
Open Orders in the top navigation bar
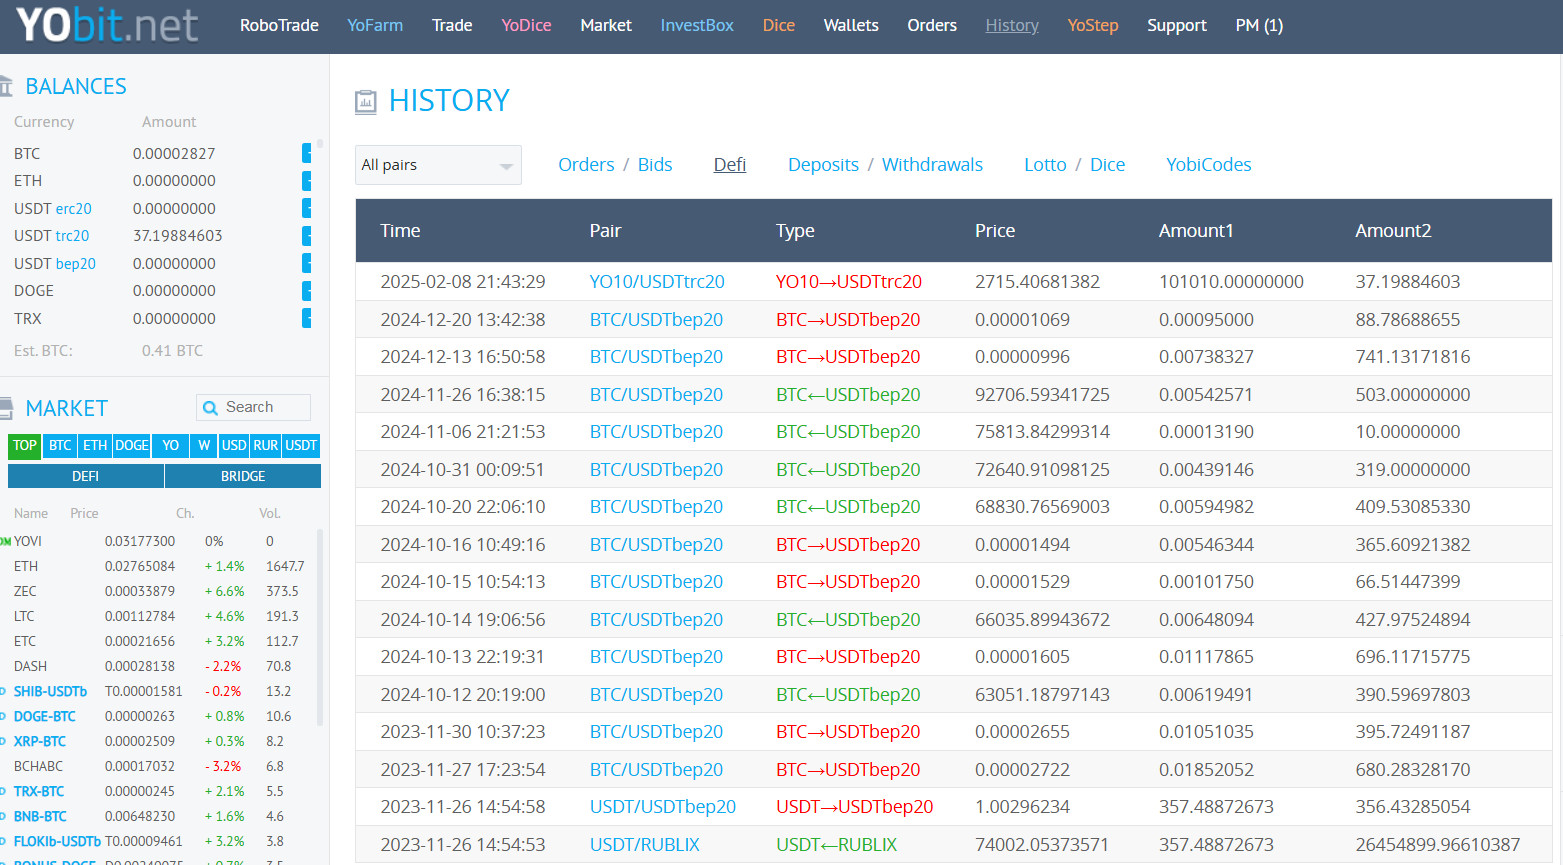tap(932, 25)
